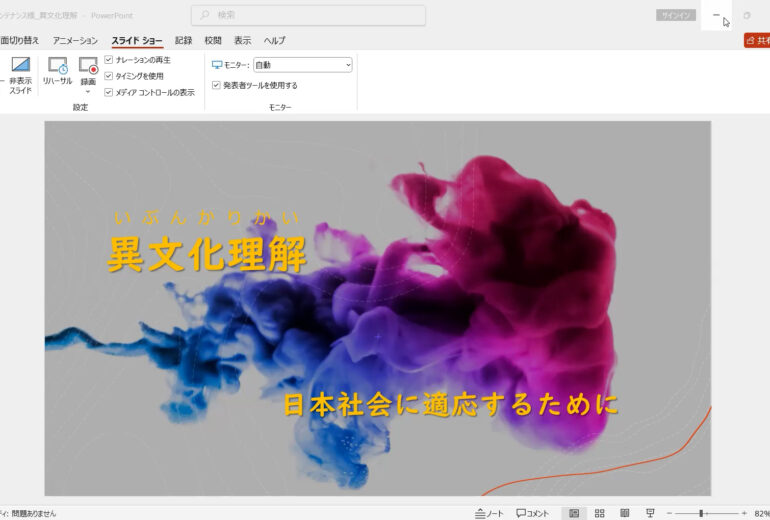Open the Animations (アニメーション) tab
The width and height of the screenshot is (770, 520).
[x=75, y=40]
